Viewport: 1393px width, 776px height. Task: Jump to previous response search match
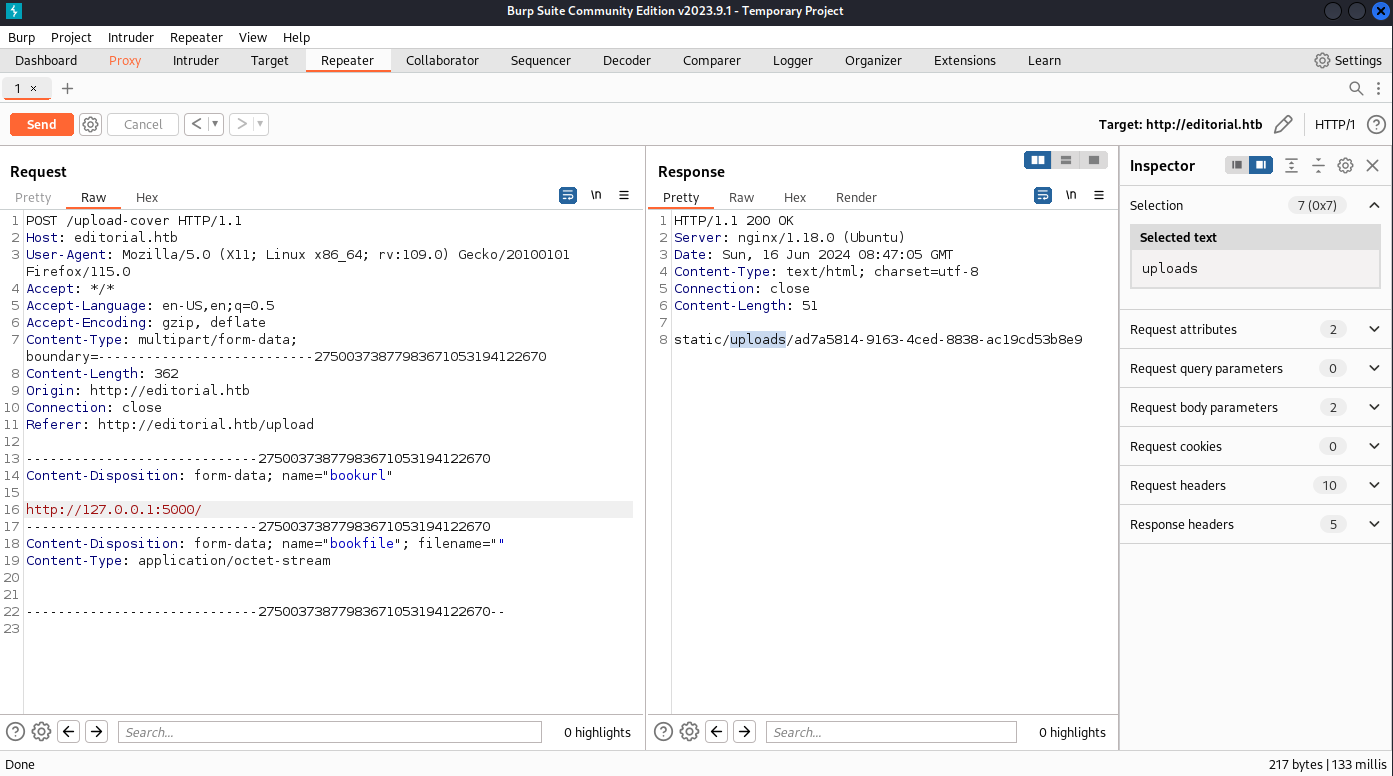click(716, 732)
